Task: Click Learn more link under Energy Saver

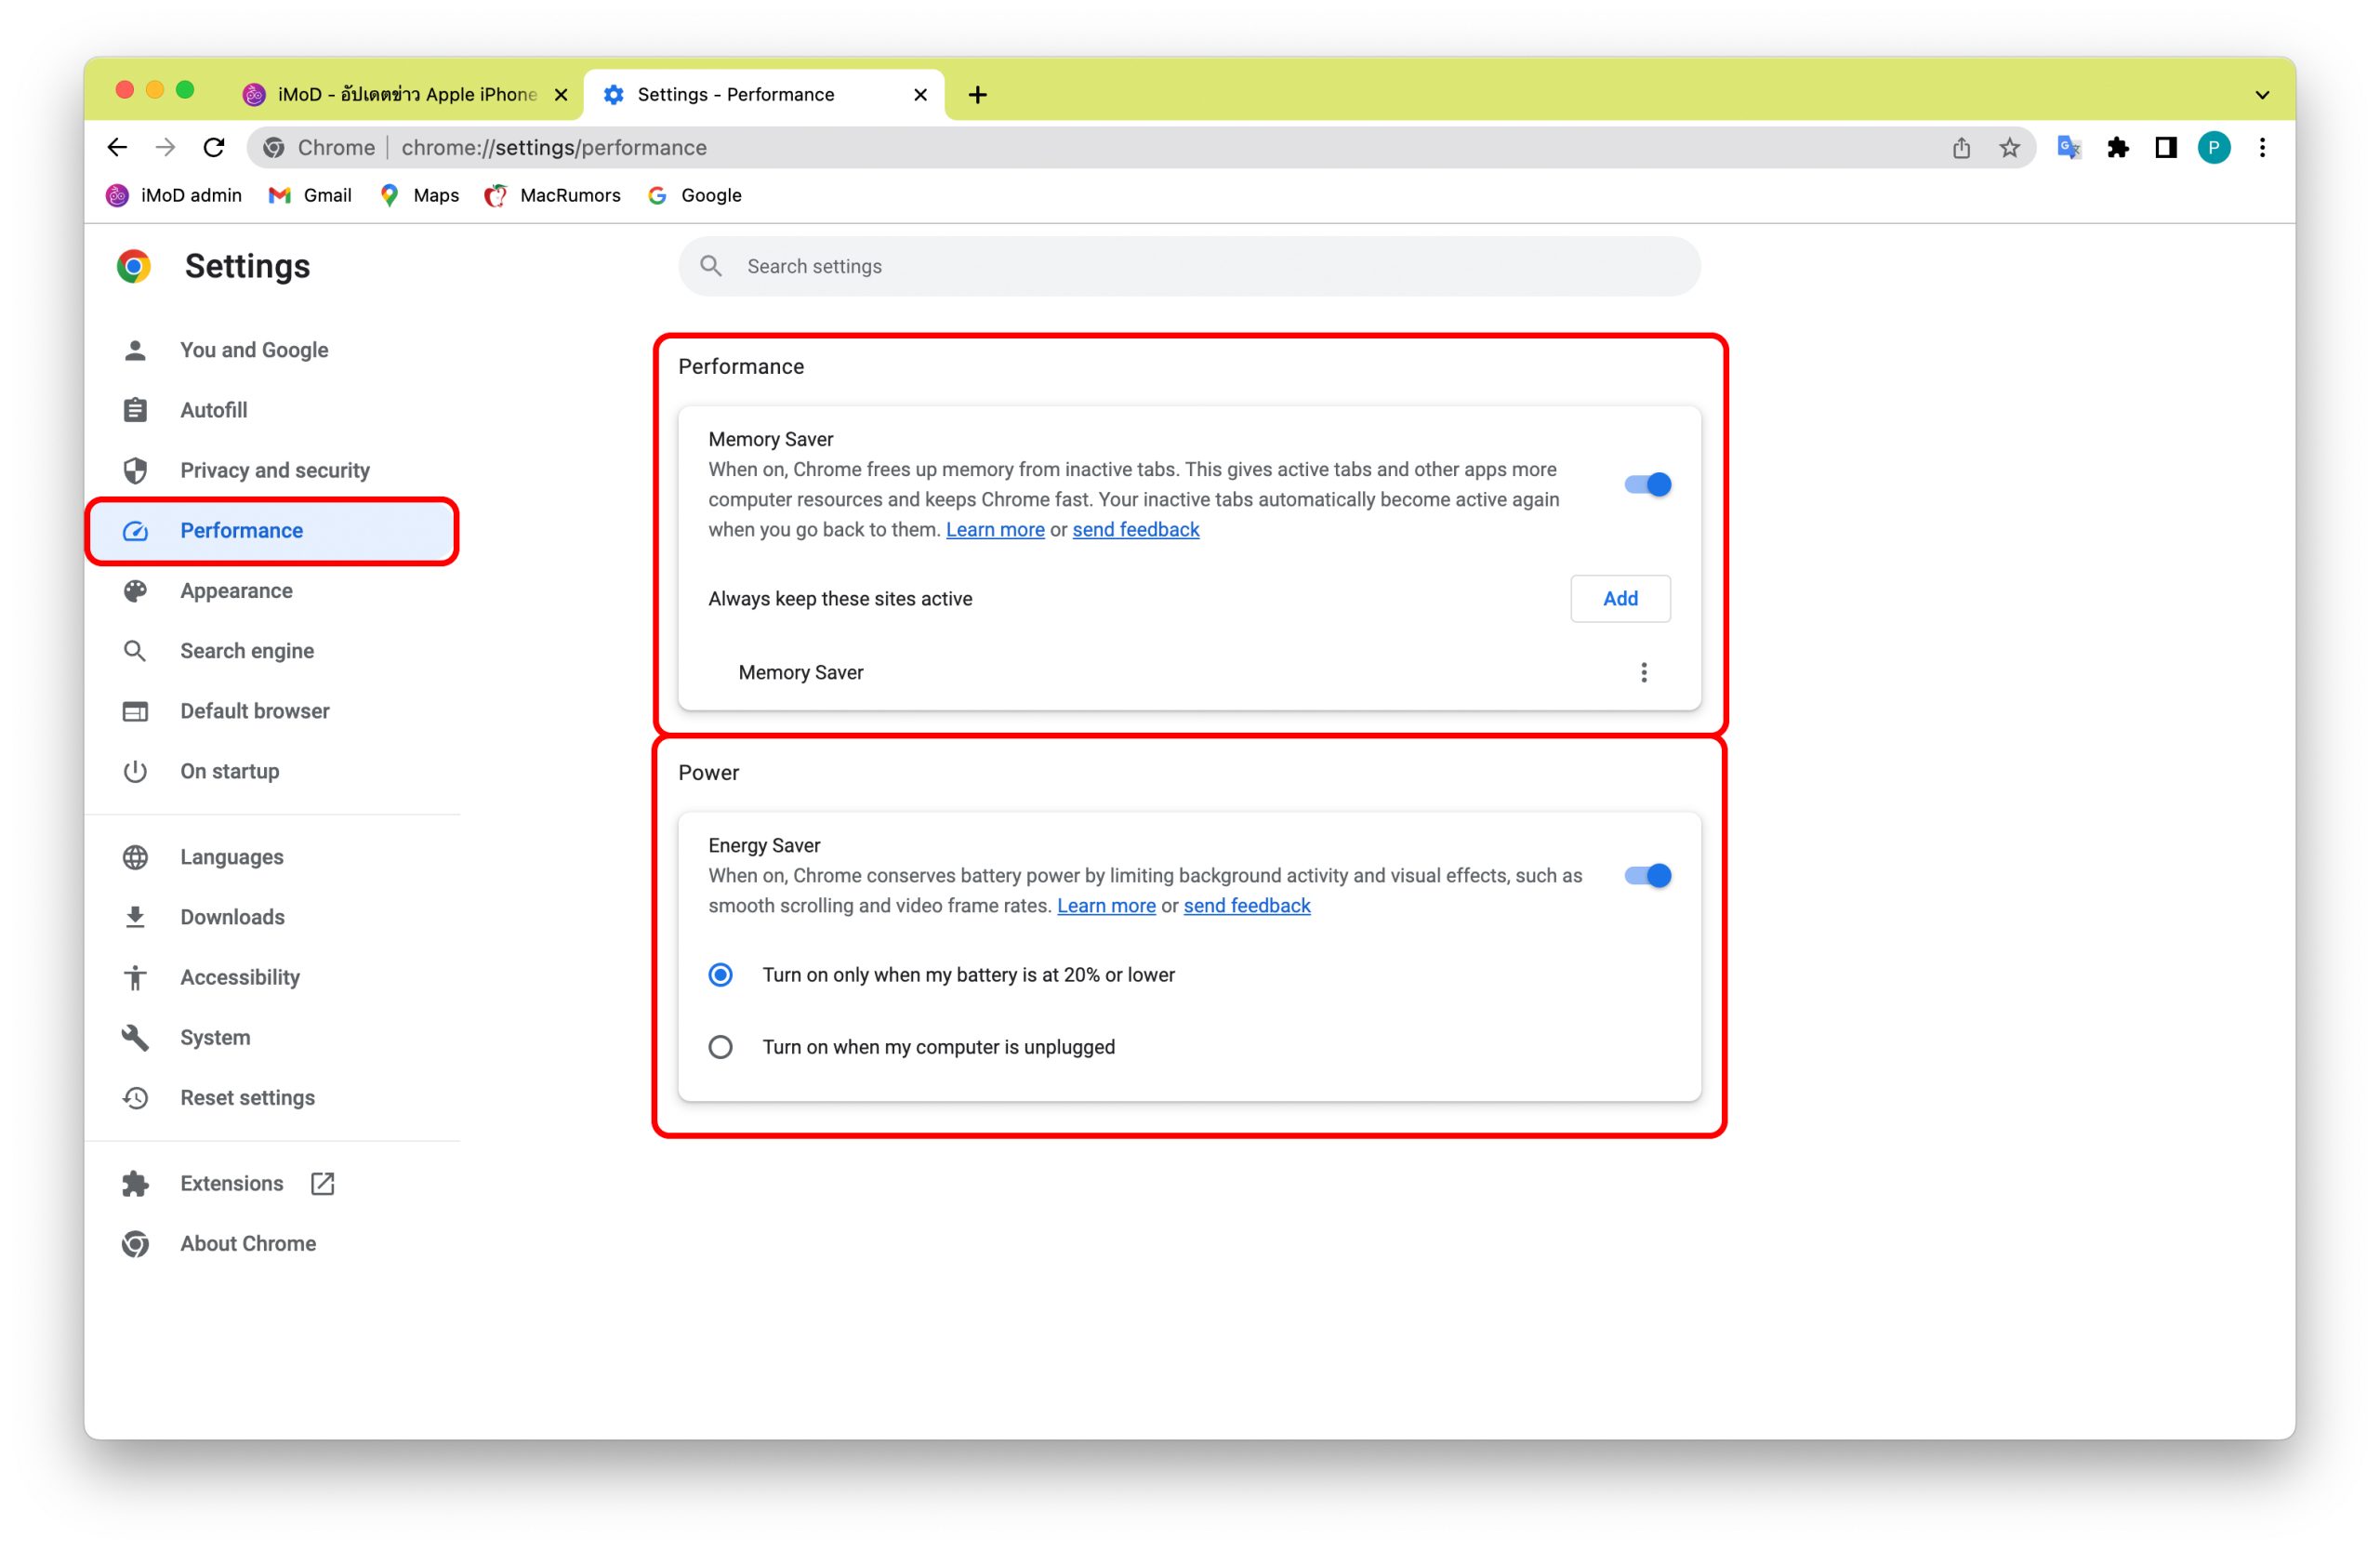Action: [1106, 906]
